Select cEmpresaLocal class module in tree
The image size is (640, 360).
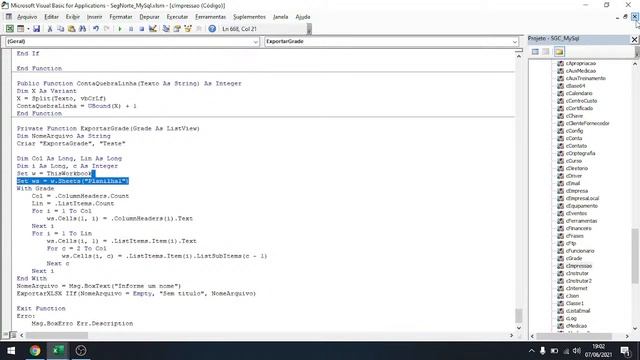(x=582, y=198)
